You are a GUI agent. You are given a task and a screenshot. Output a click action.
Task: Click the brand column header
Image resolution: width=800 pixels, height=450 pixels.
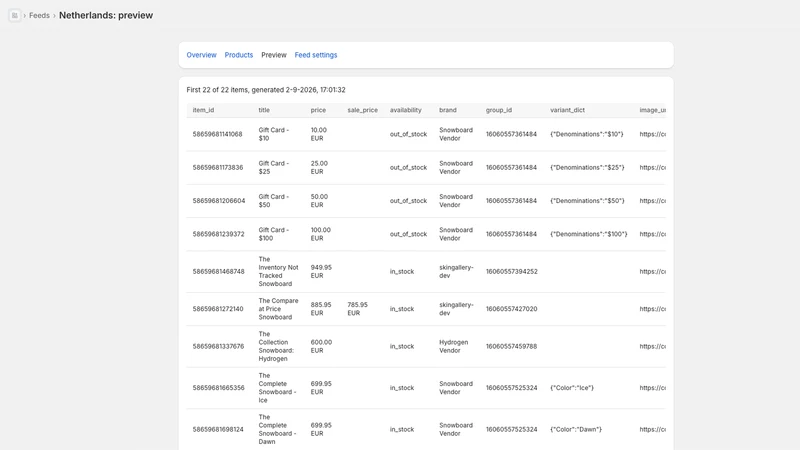[x=448, y=110]
